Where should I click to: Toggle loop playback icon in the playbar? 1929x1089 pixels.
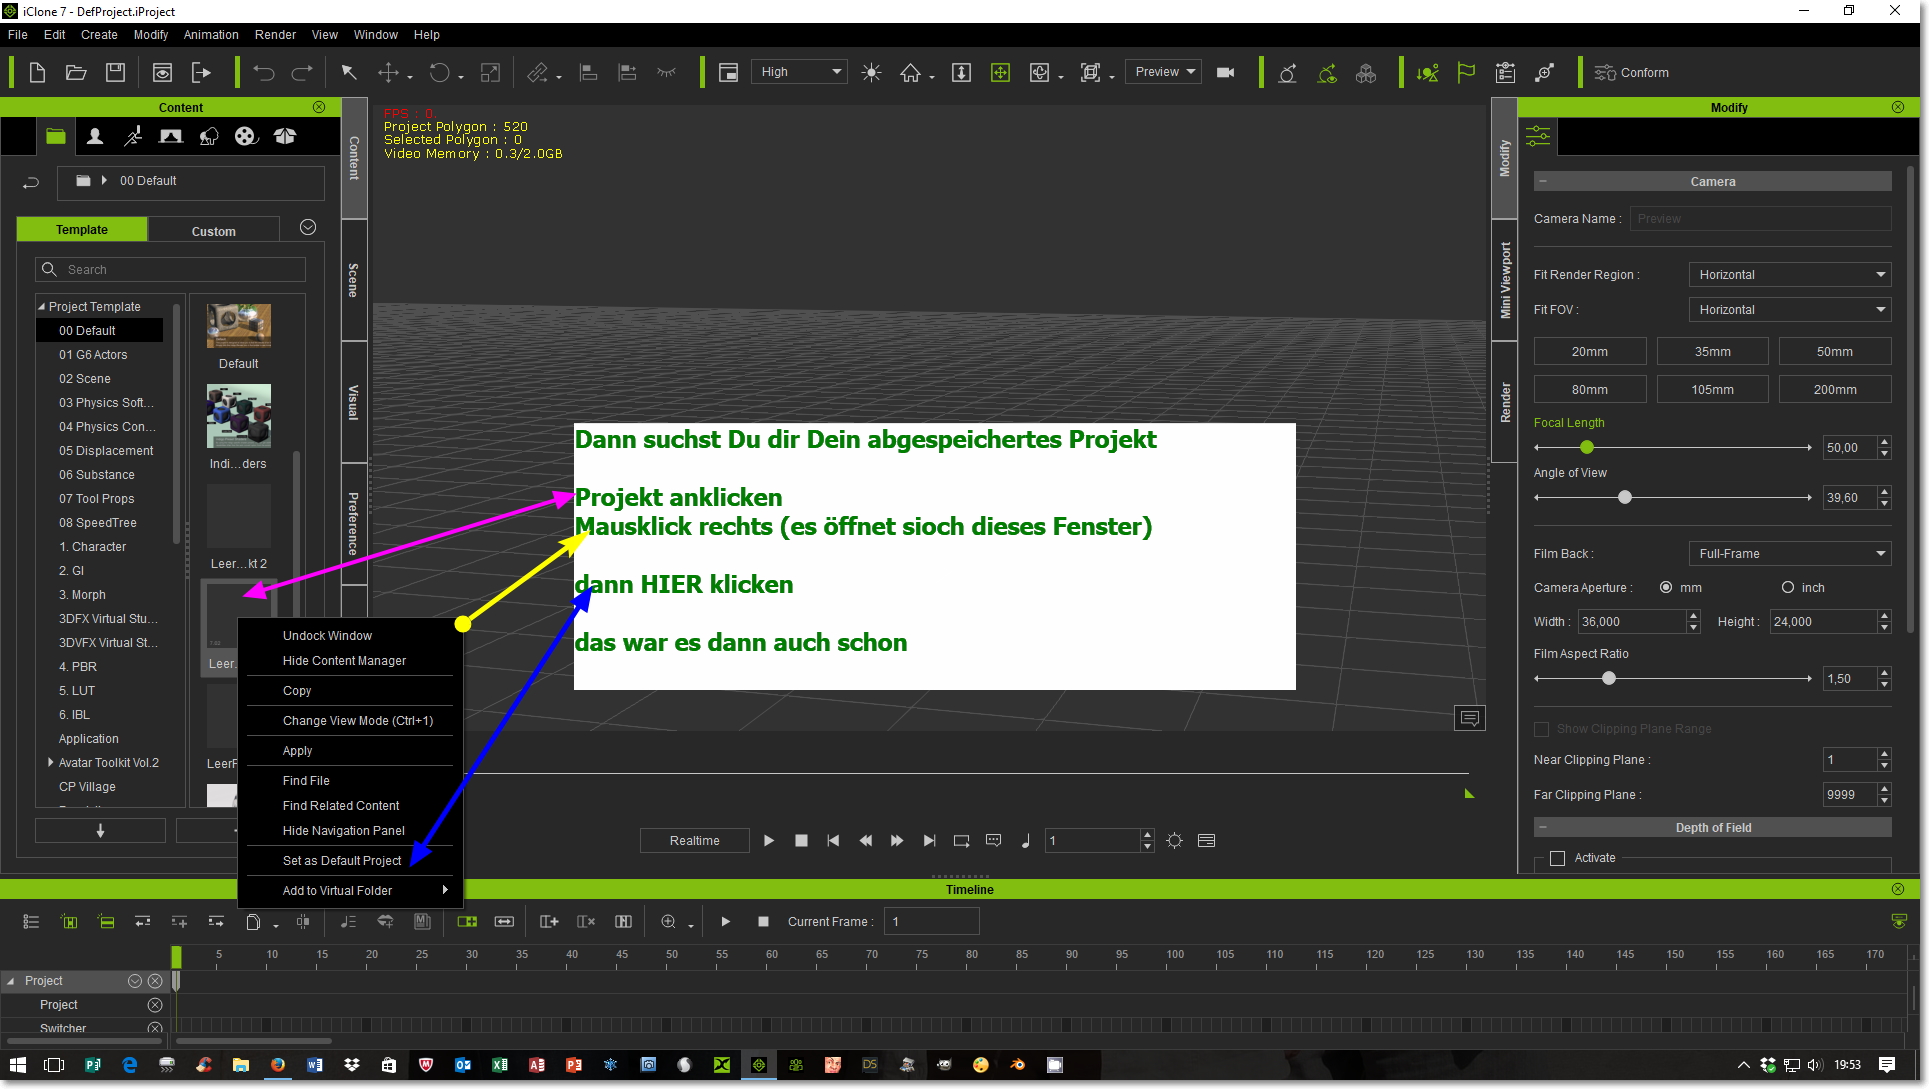click(961, 841)
